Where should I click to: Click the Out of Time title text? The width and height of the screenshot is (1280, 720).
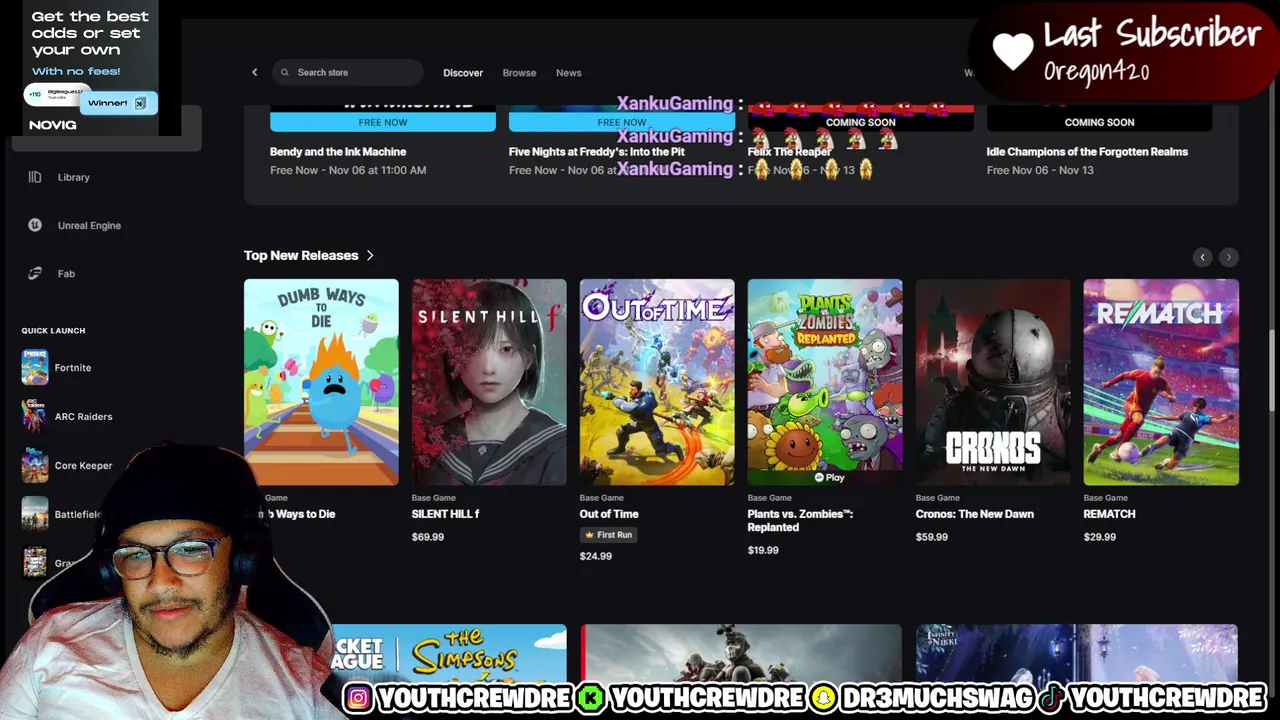(609, 514)
